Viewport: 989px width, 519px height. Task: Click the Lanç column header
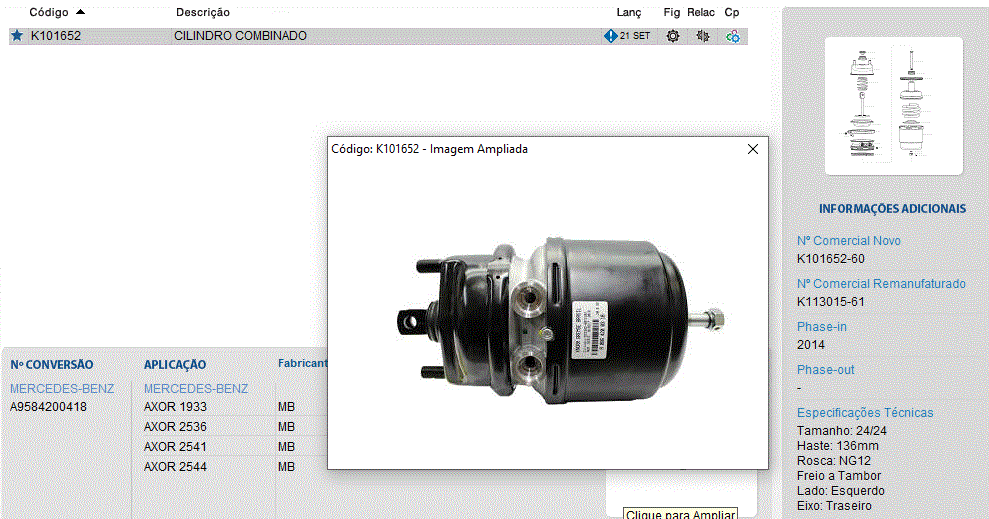[x=629, y=12]
